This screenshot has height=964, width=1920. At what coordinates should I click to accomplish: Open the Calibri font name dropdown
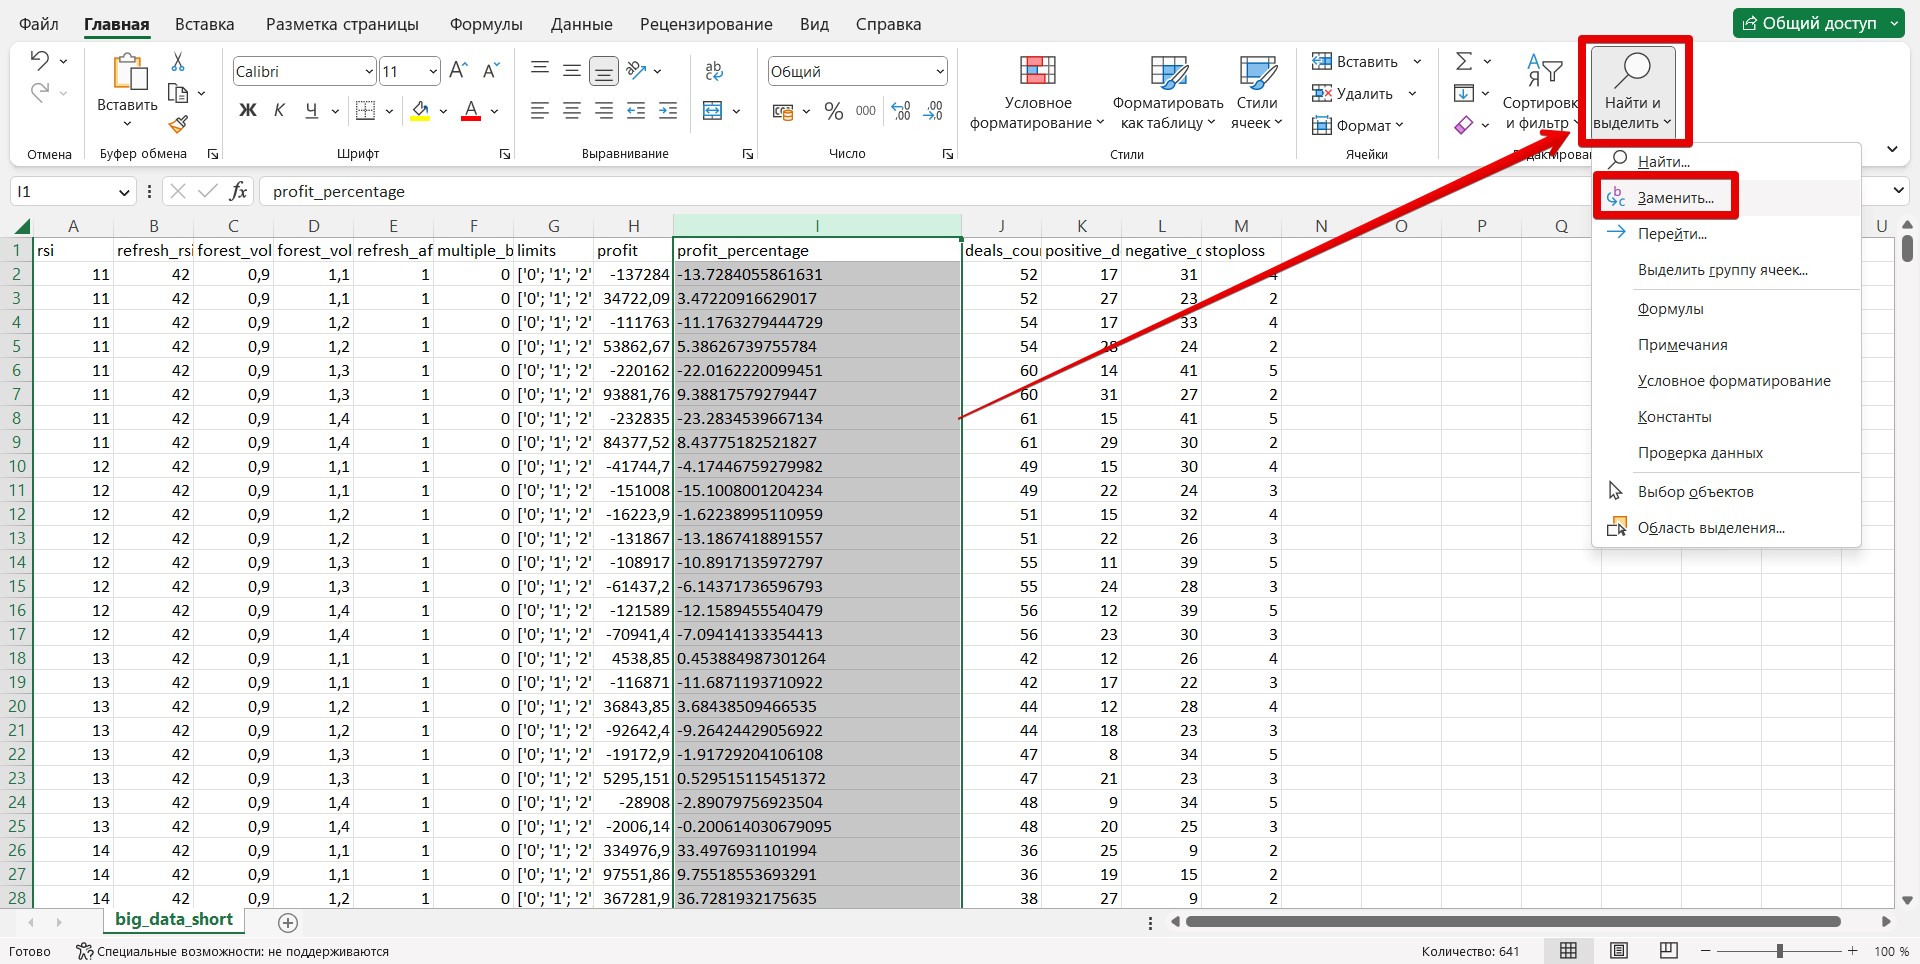point(369,72)
